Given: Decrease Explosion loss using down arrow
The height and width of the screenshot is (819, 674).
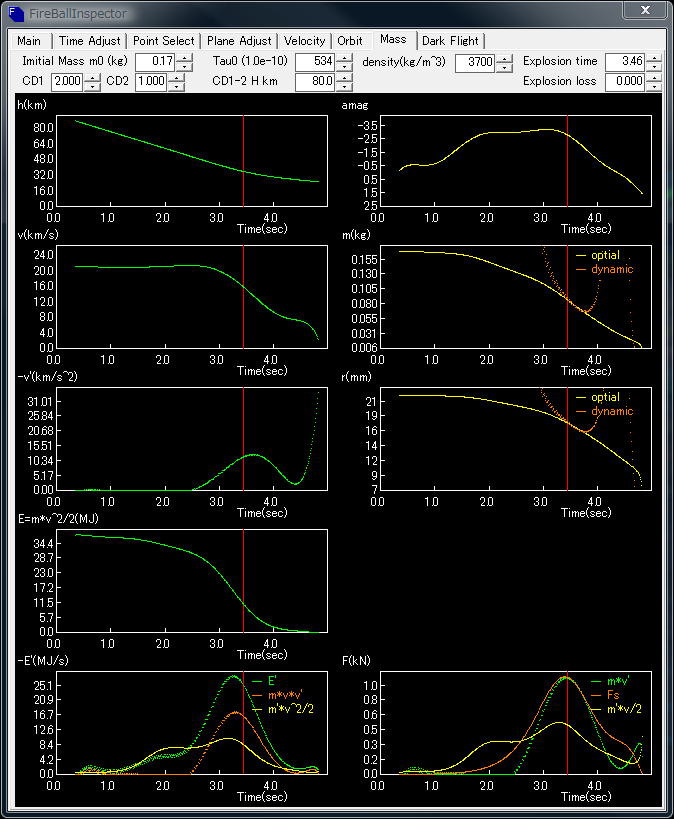Looking at the screenshot, I should [x=654, y=86].
